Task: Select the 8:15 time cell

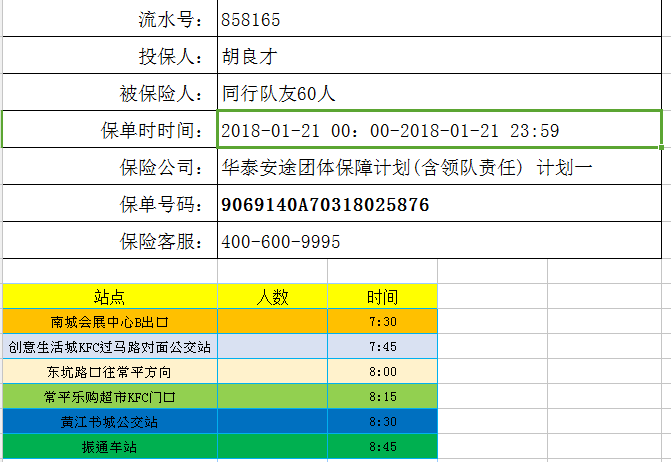Action: tap(383, 397)
